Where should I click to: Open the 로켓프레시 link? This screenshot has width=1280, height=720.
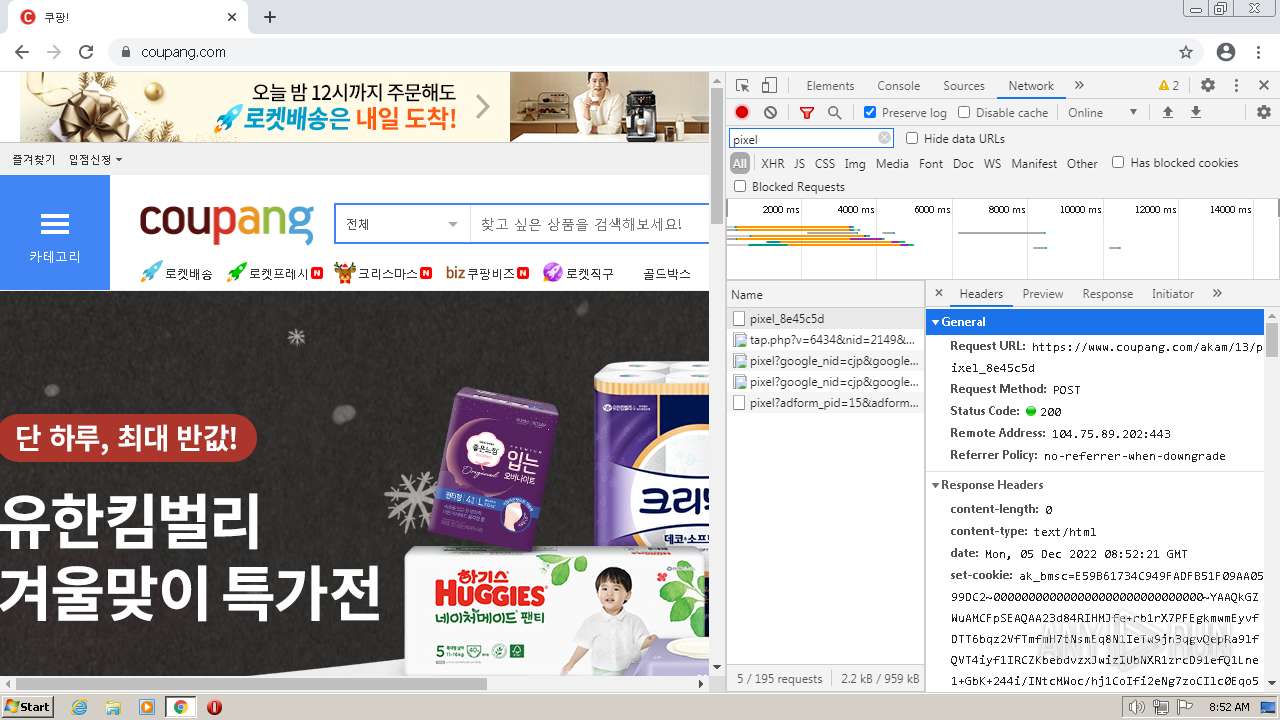(274, 272)
